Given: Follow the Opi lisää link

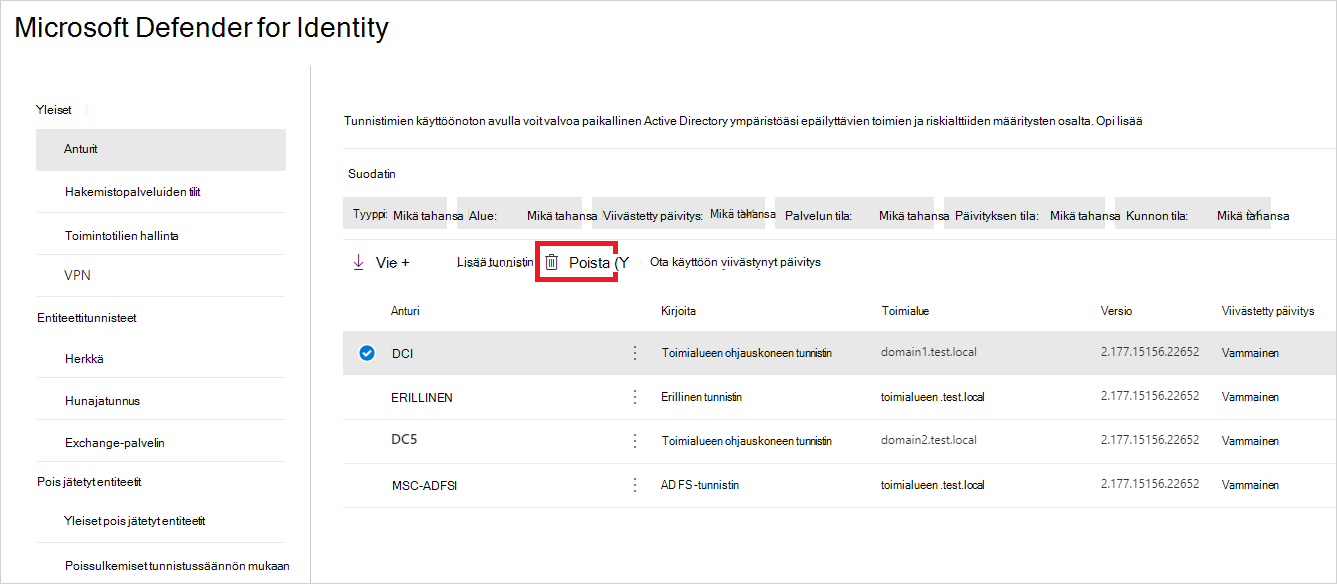Looking at the screenshot, I should point(1121,121).
